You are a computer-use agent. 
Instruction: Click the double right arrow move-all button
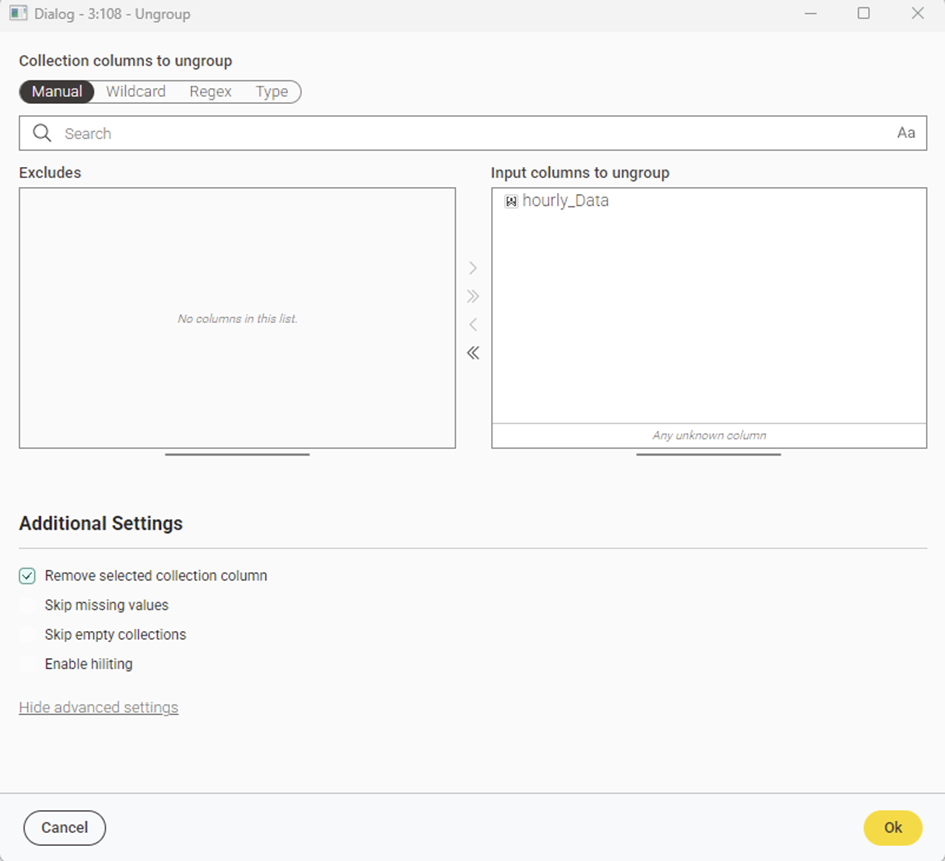473,296
